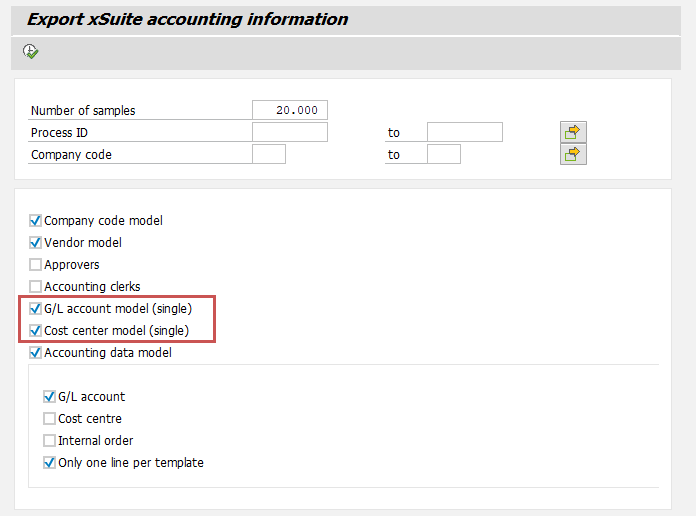
Task: Disable Accounting data model checkbox
Action: 36,353
